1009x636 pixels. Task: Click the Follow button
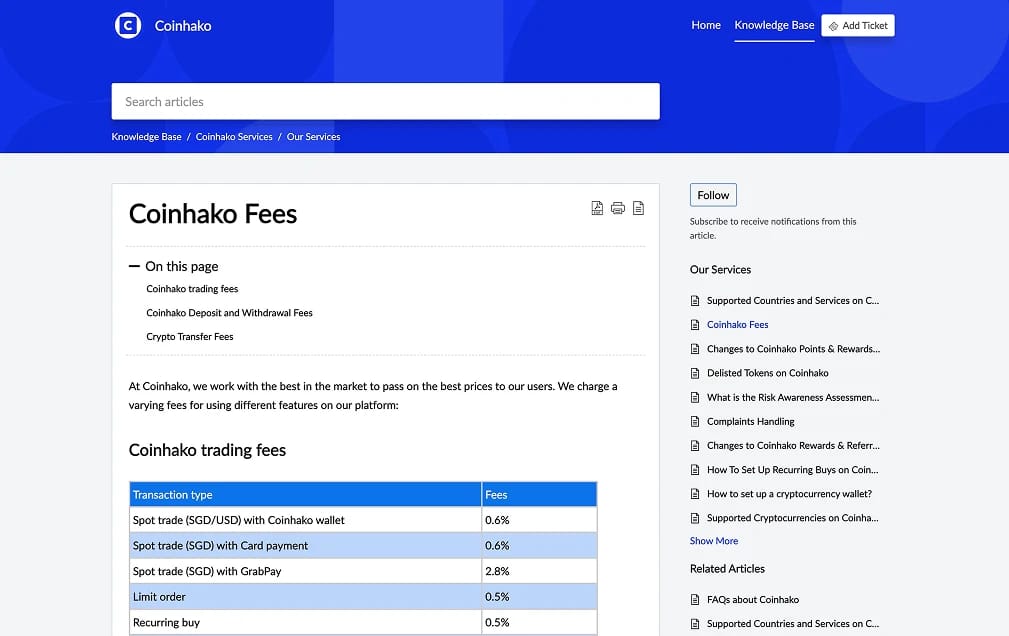click(x=713, y=195)
